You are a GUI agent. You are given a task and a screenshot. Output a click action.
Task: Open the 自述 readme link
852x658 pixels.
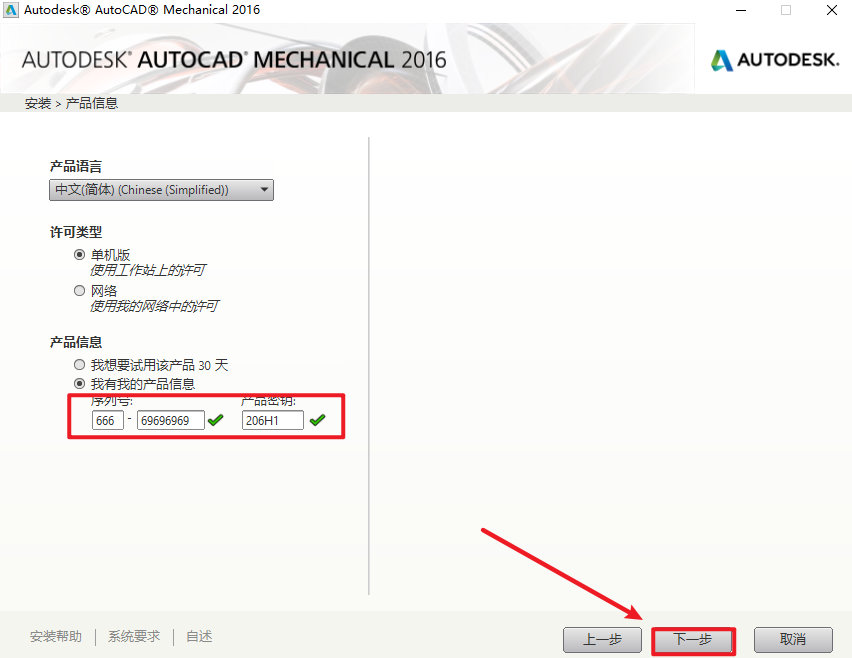[x=199, y=636]
